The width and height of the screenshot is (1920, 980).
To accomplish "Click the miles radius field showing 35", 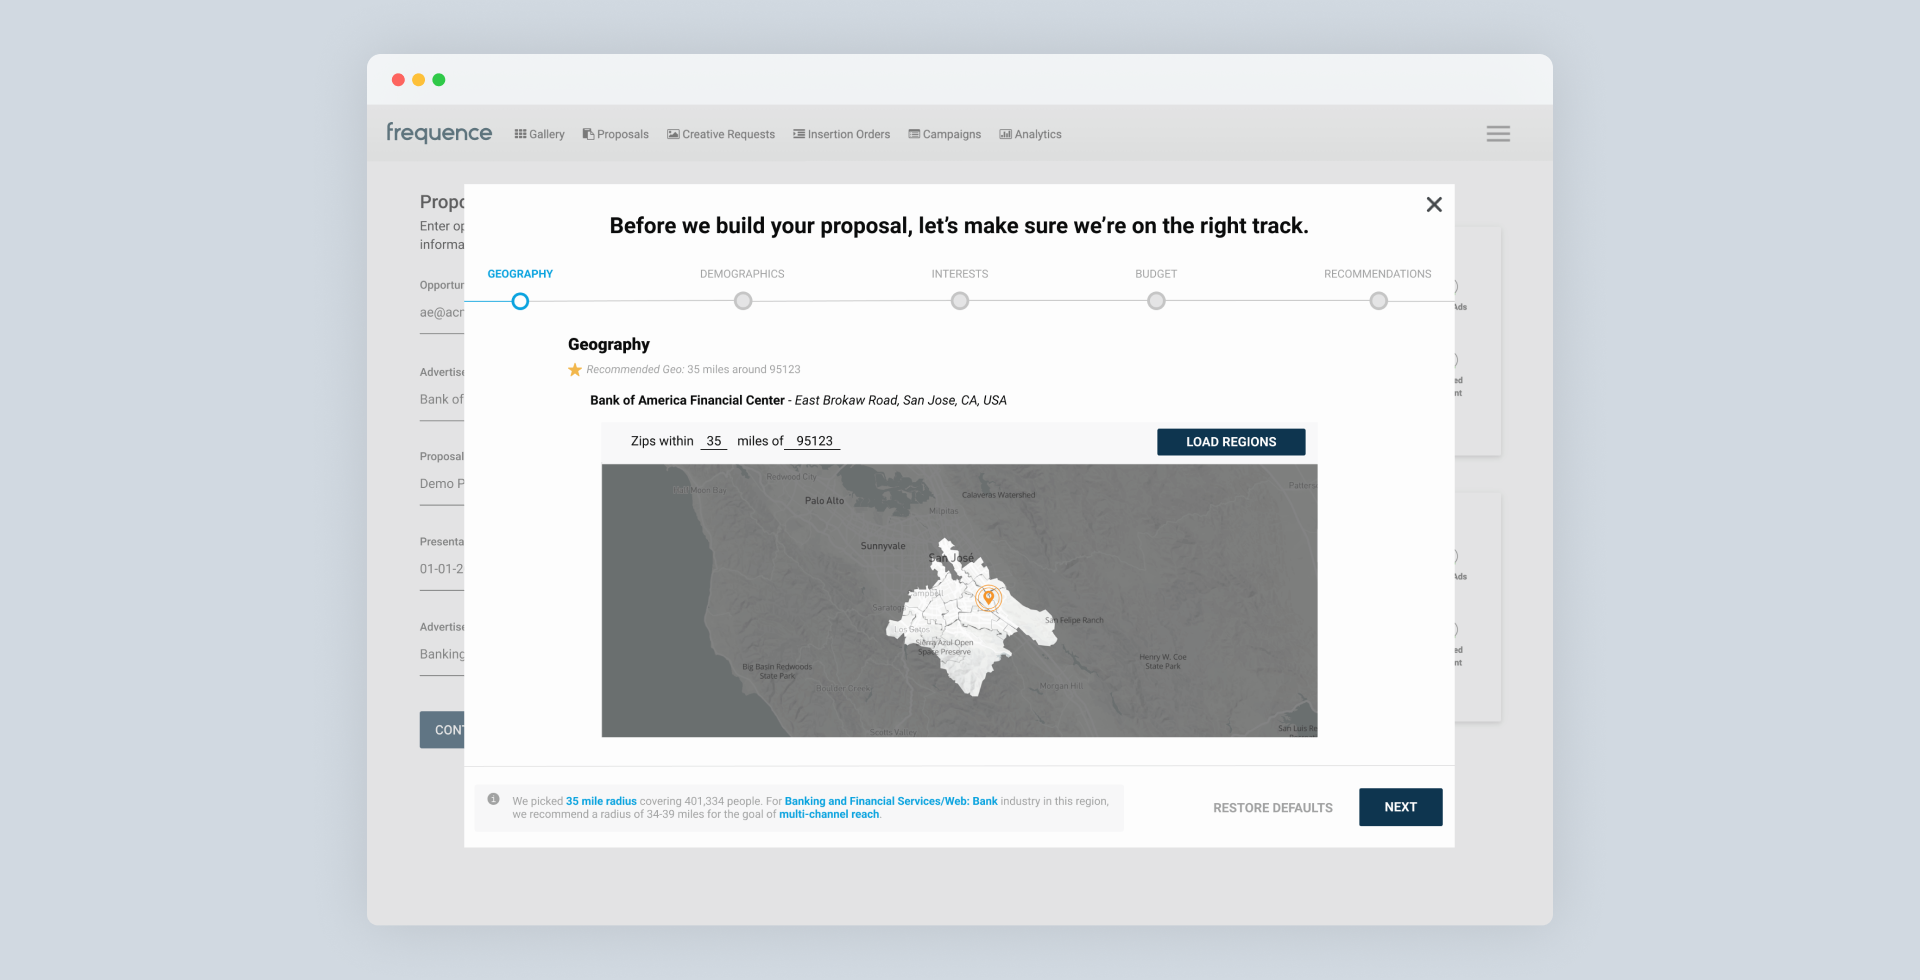I will tap(713, 441).
